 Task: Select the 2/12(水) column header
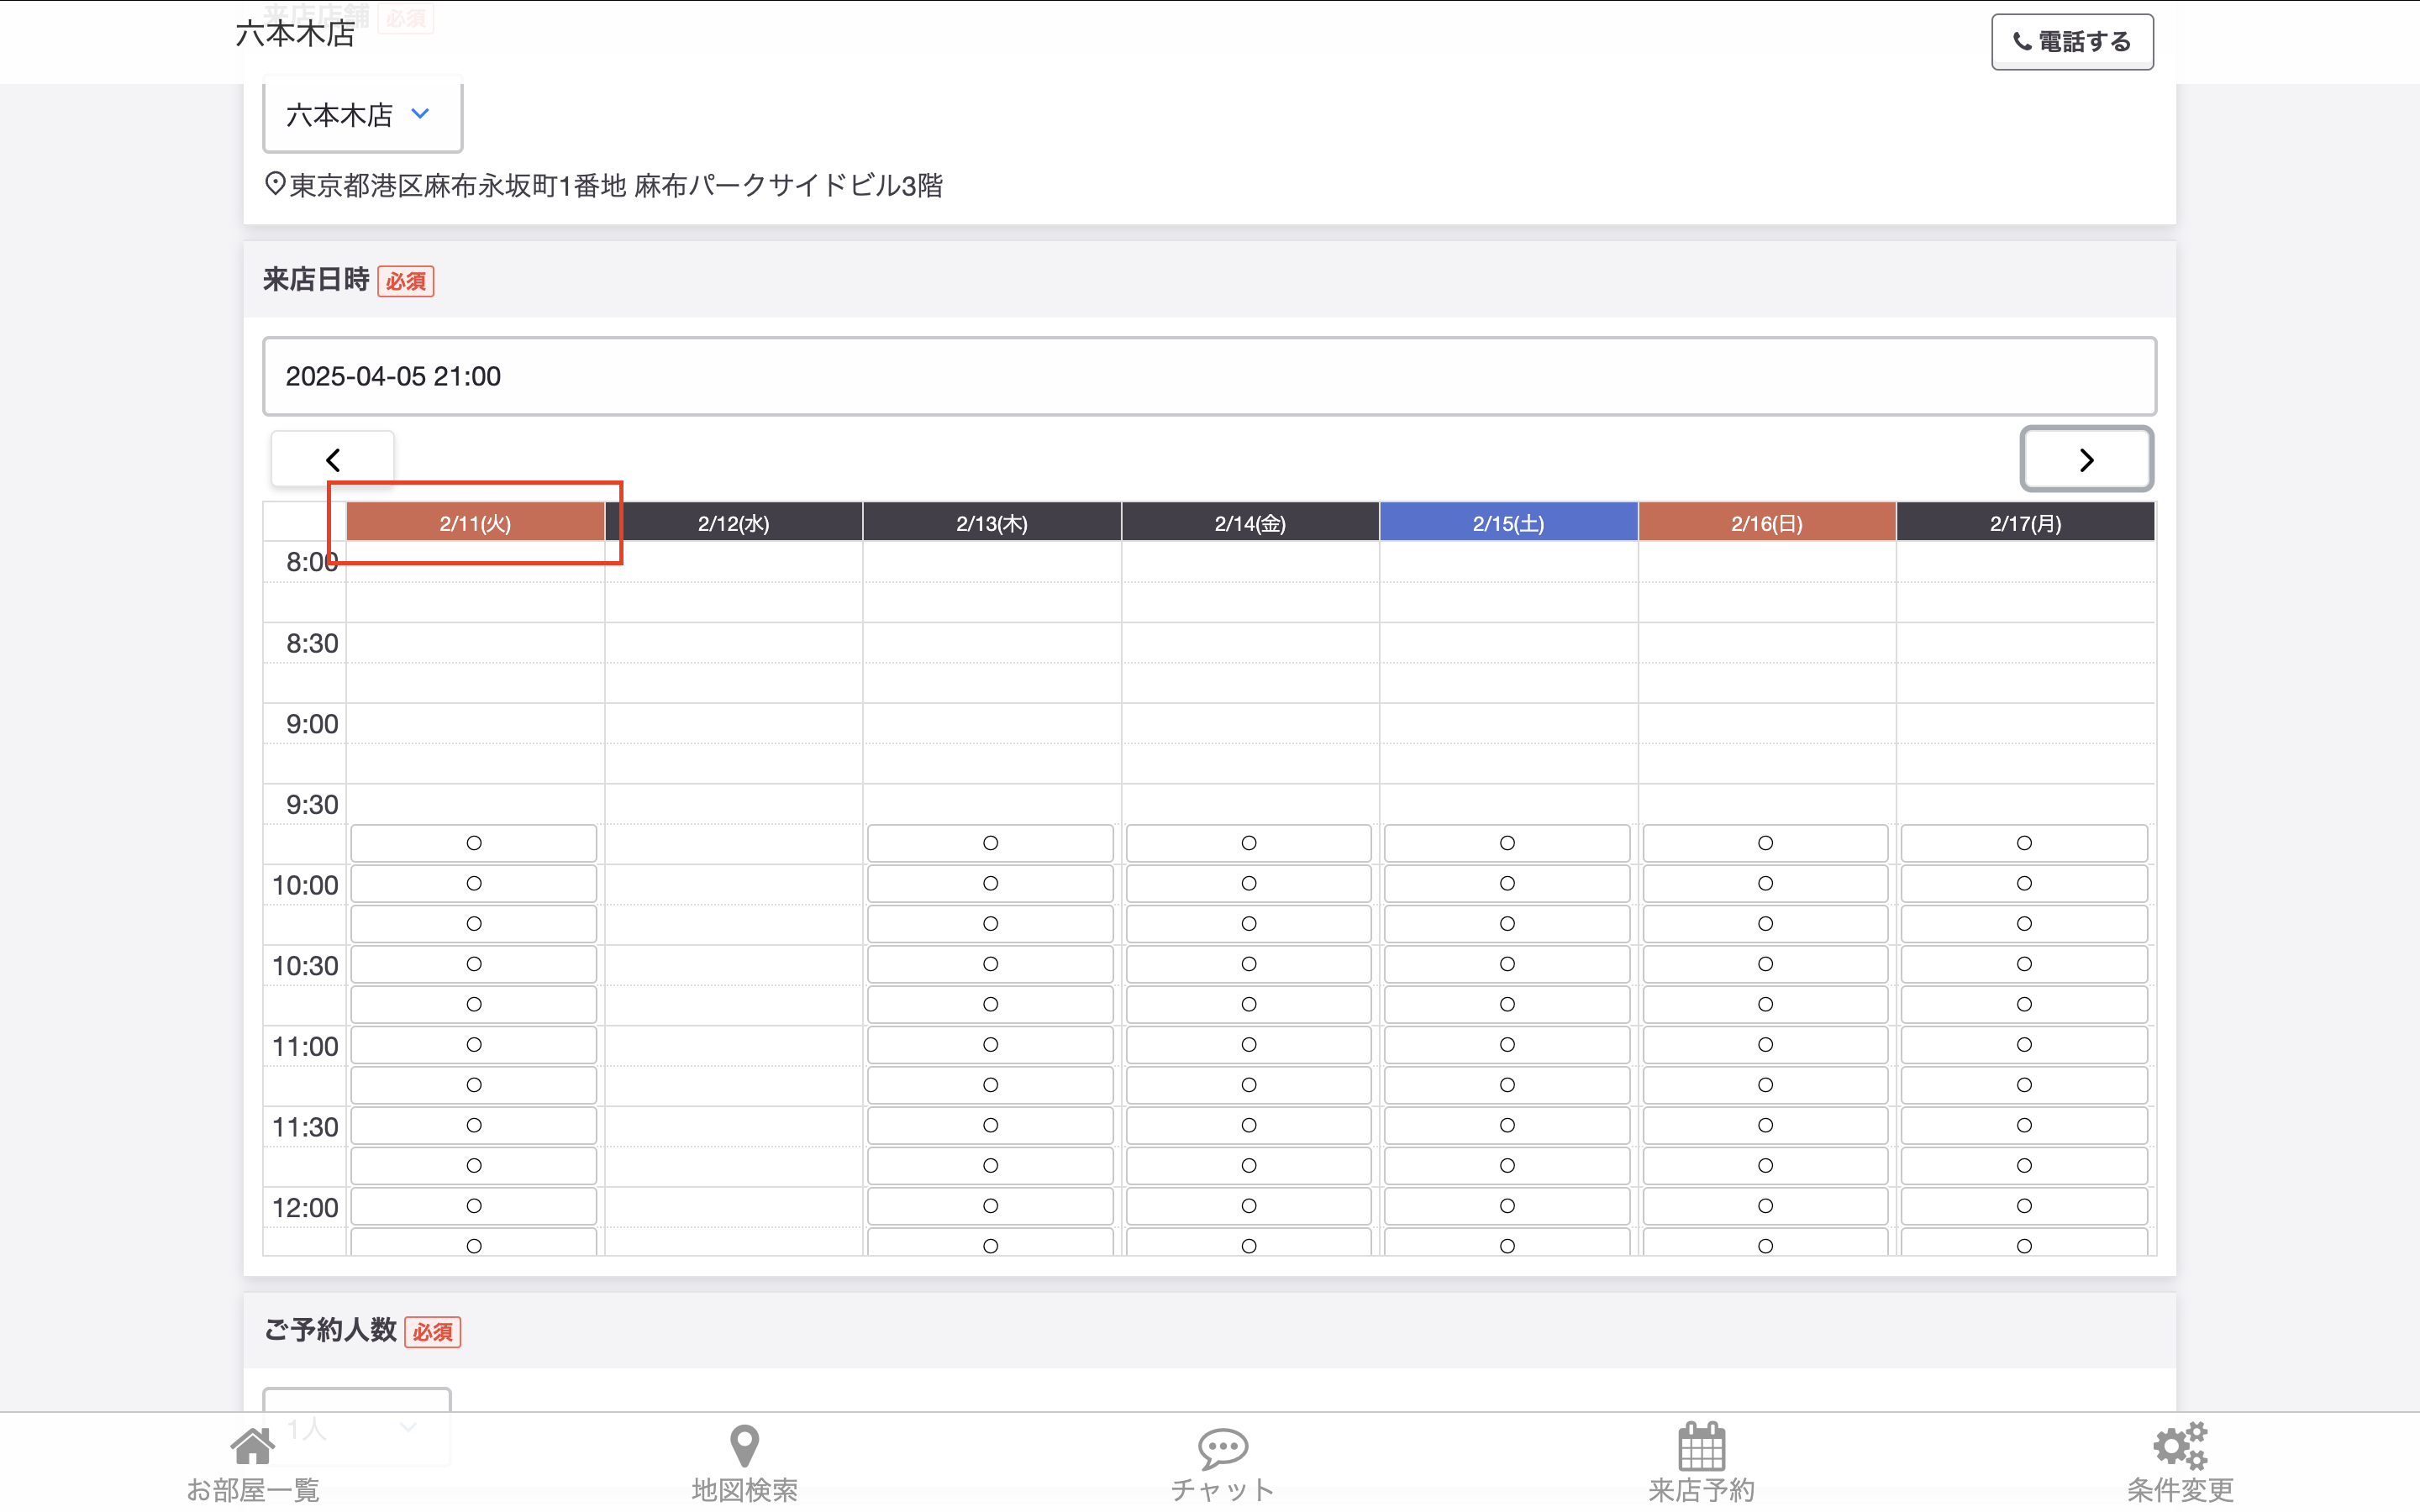click(734, 523)
